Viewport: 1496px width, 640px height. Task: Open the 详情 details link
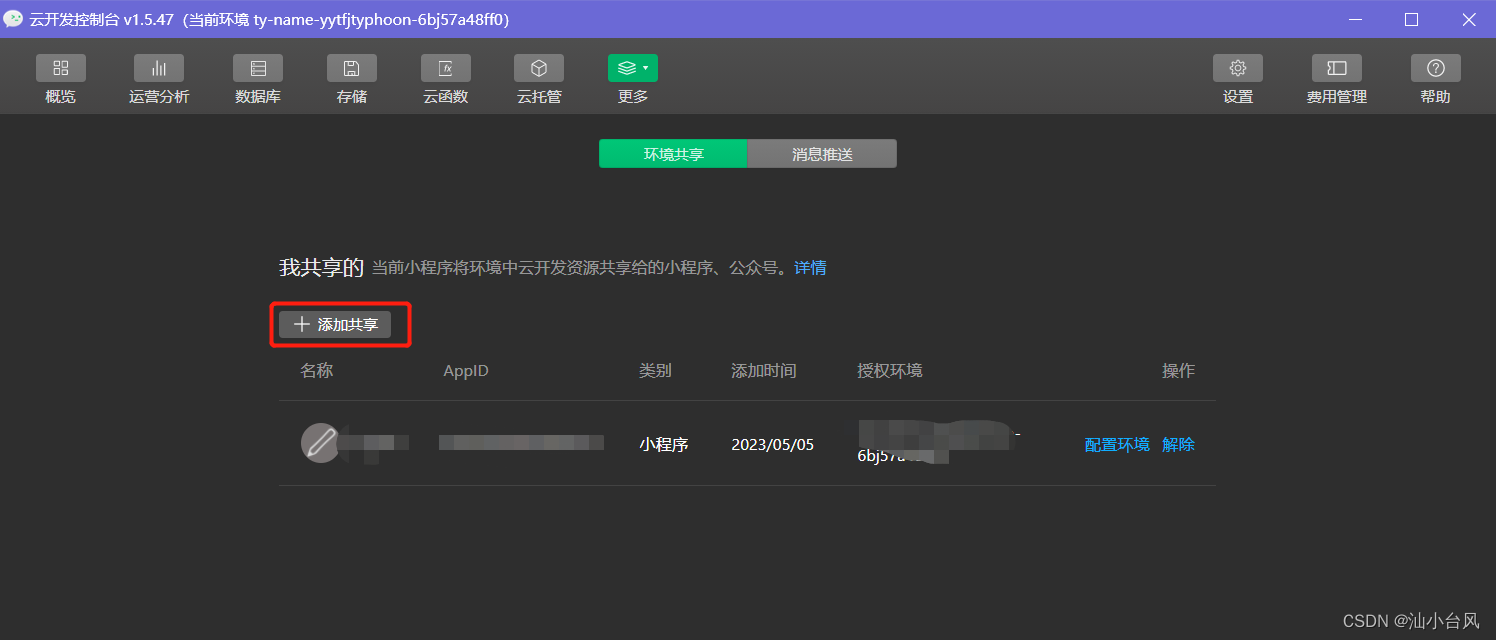[x=810, y=268]
